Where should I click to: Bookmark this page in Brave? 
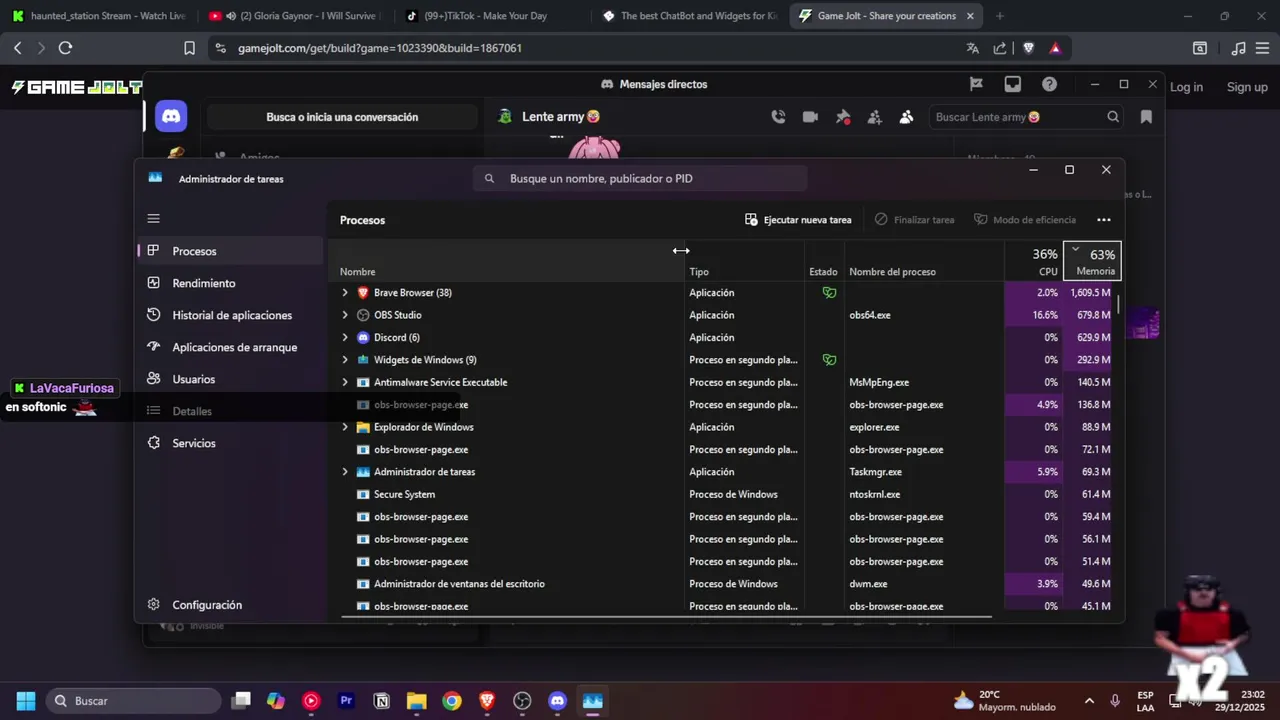pyautogui.click(x=189, y=48)
